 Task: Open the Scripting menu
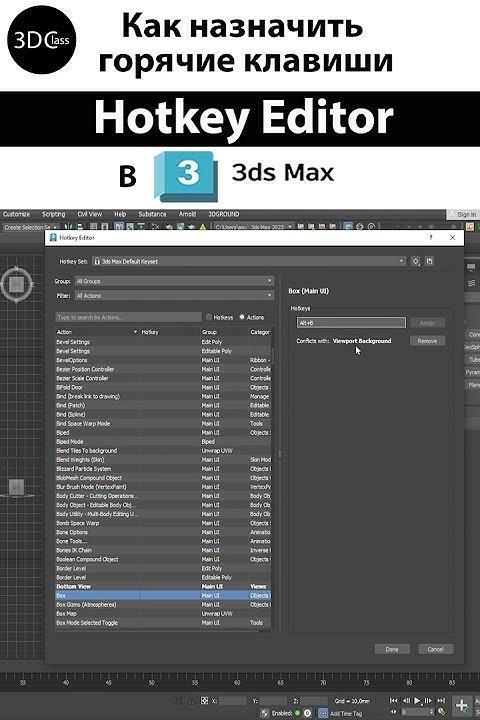click(54, 214)
